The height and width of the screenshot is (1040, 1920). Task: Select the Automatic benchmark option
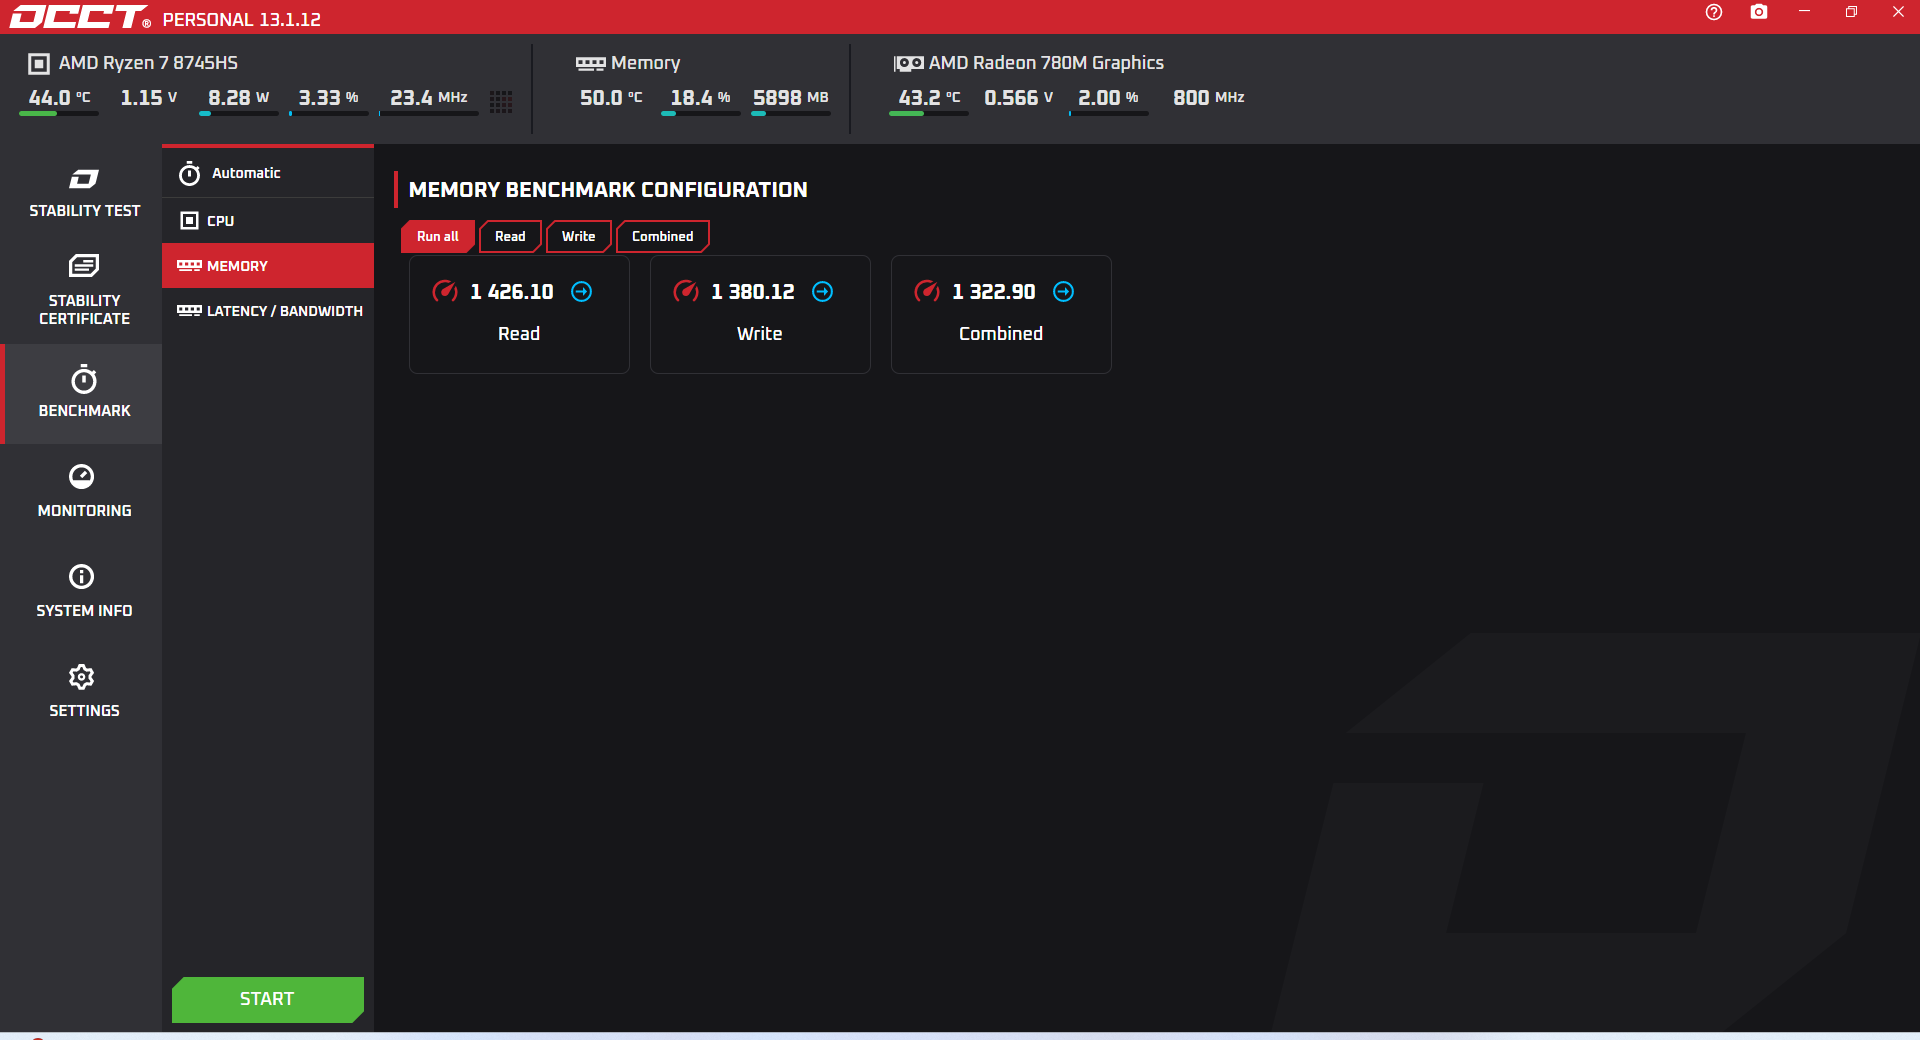pyautogui.click(x=268, y=173)
